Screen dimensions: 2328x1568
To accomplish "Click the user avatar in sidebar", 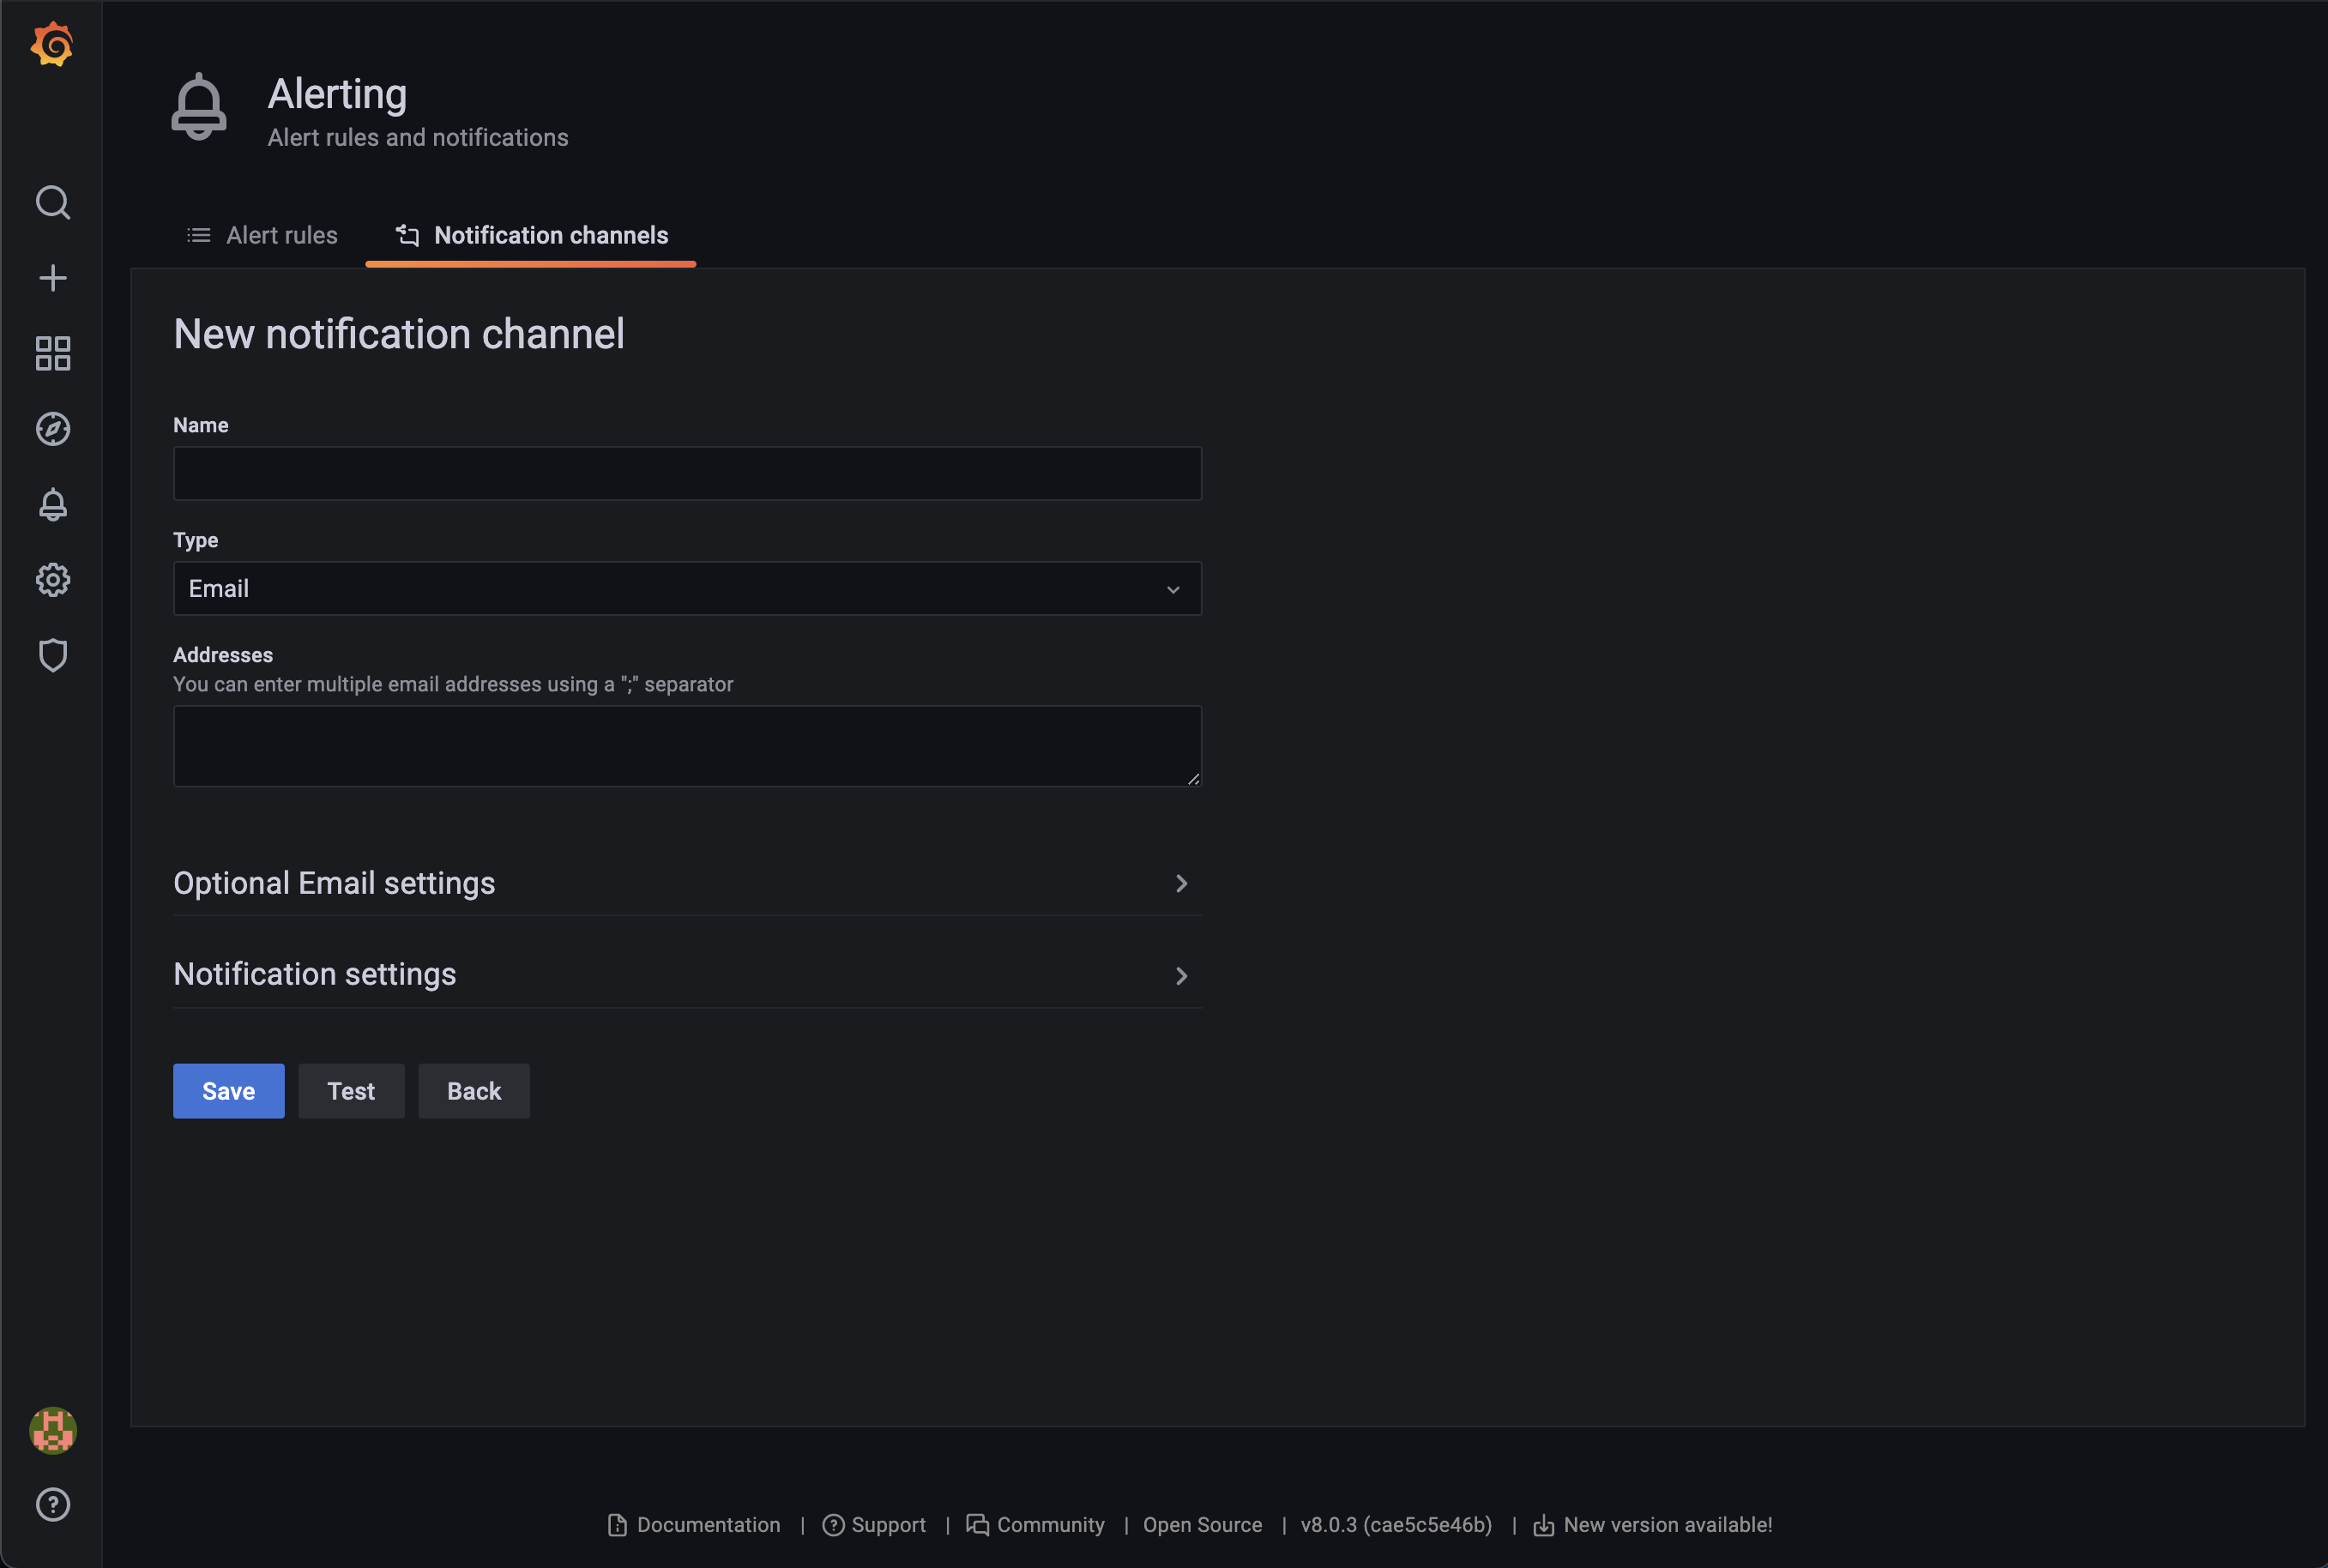I will 52,1430.
